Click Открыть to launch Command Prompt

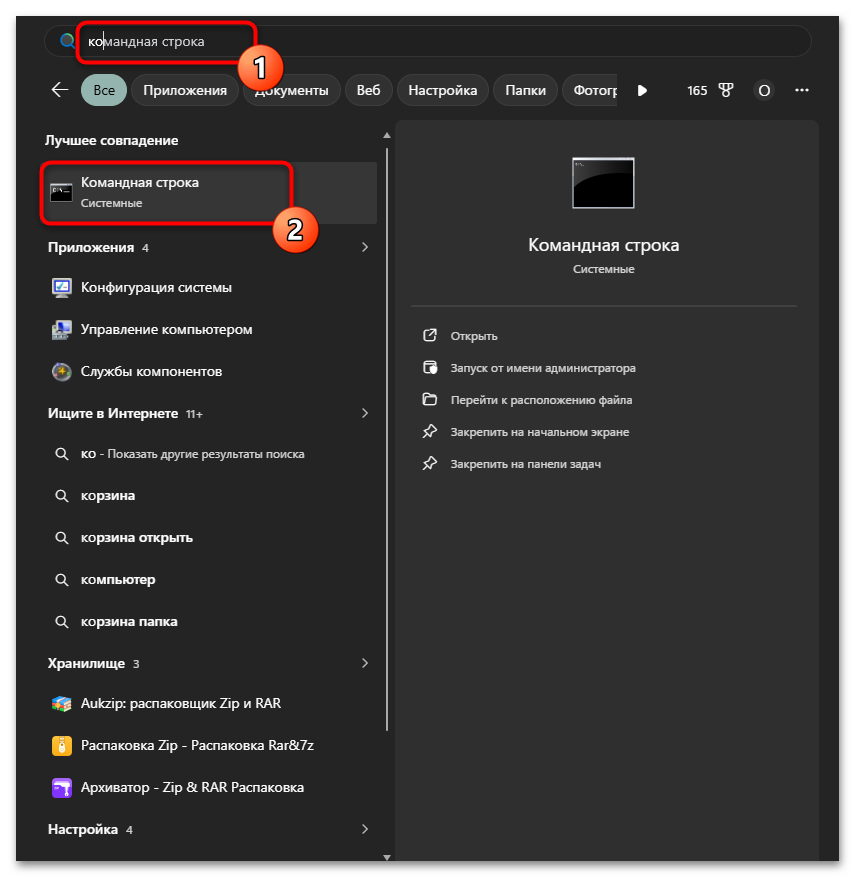point(474,336)
